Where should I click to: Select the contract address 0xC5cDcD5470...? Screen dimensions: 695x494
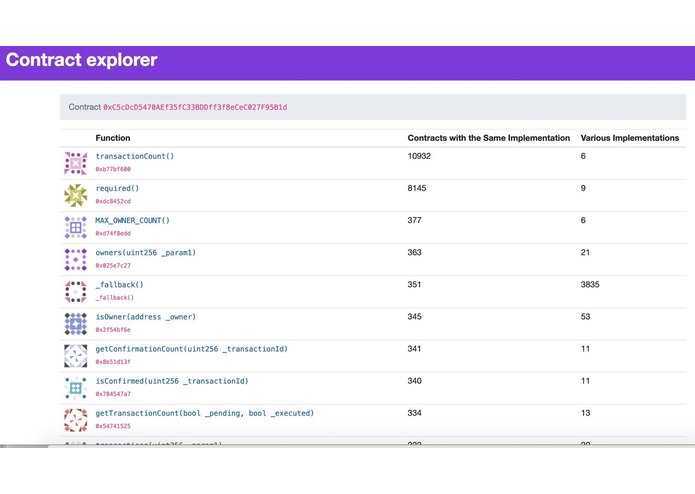click(195, 107)
